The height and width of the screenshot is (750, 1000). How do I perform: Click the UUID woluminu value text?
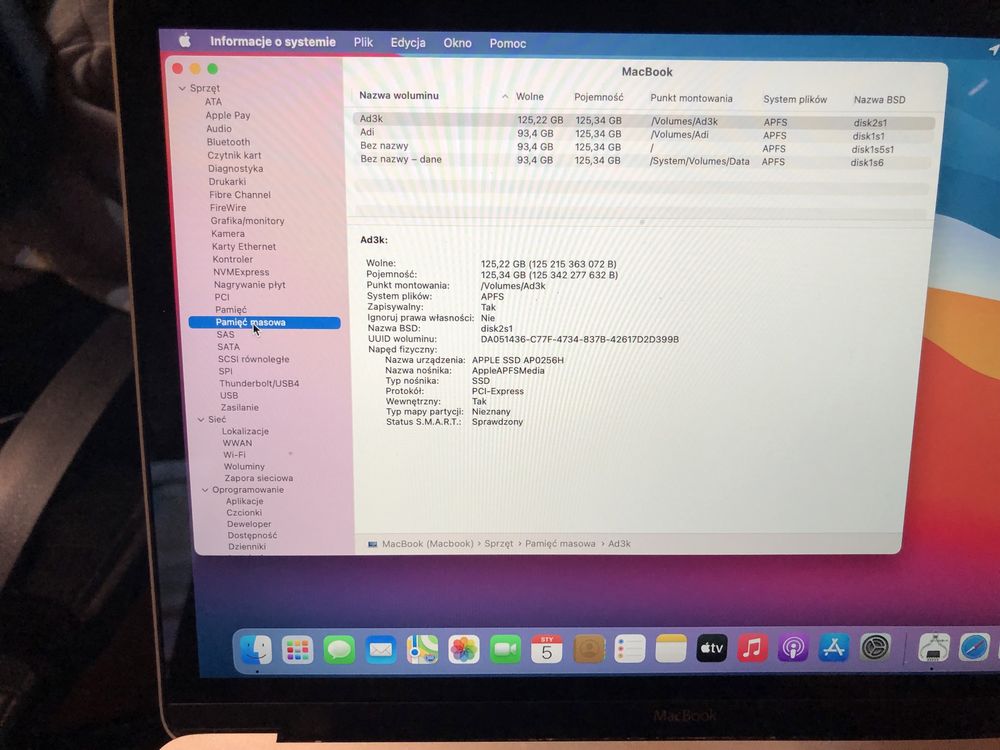tap(580, 339)
